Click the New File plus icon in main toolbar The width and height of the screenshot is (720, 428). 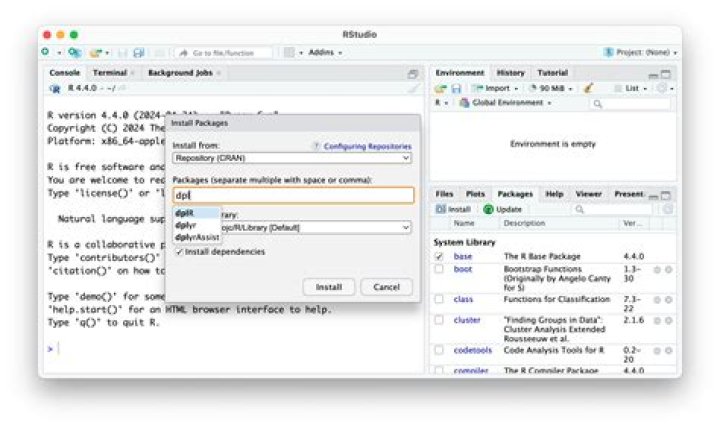45,52
